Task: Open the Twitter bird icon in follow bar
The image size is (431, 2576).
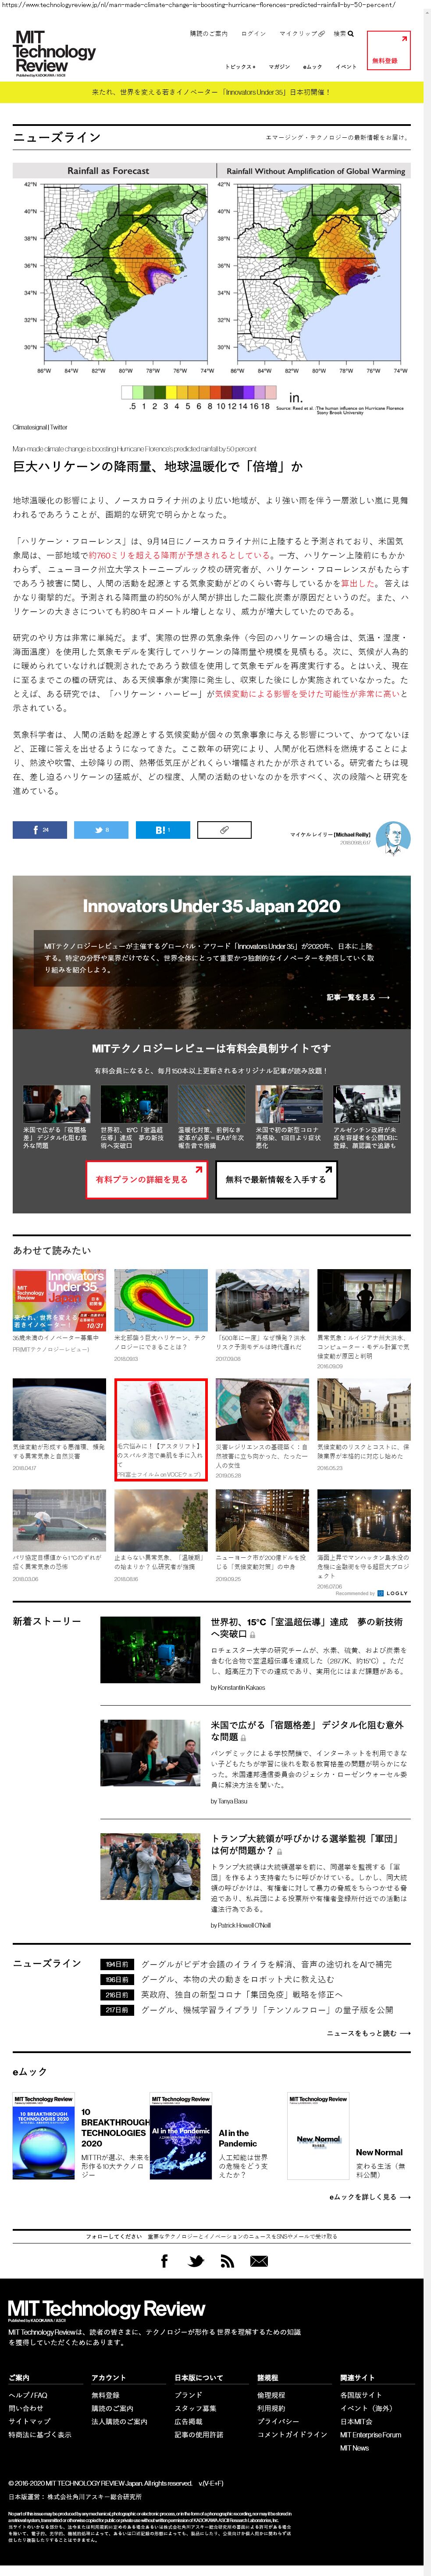Action: [x=196, y=2261]
